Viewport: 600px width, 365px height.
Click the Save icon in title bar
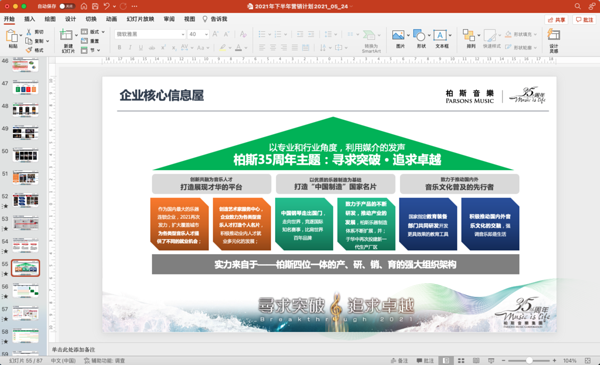95,6
